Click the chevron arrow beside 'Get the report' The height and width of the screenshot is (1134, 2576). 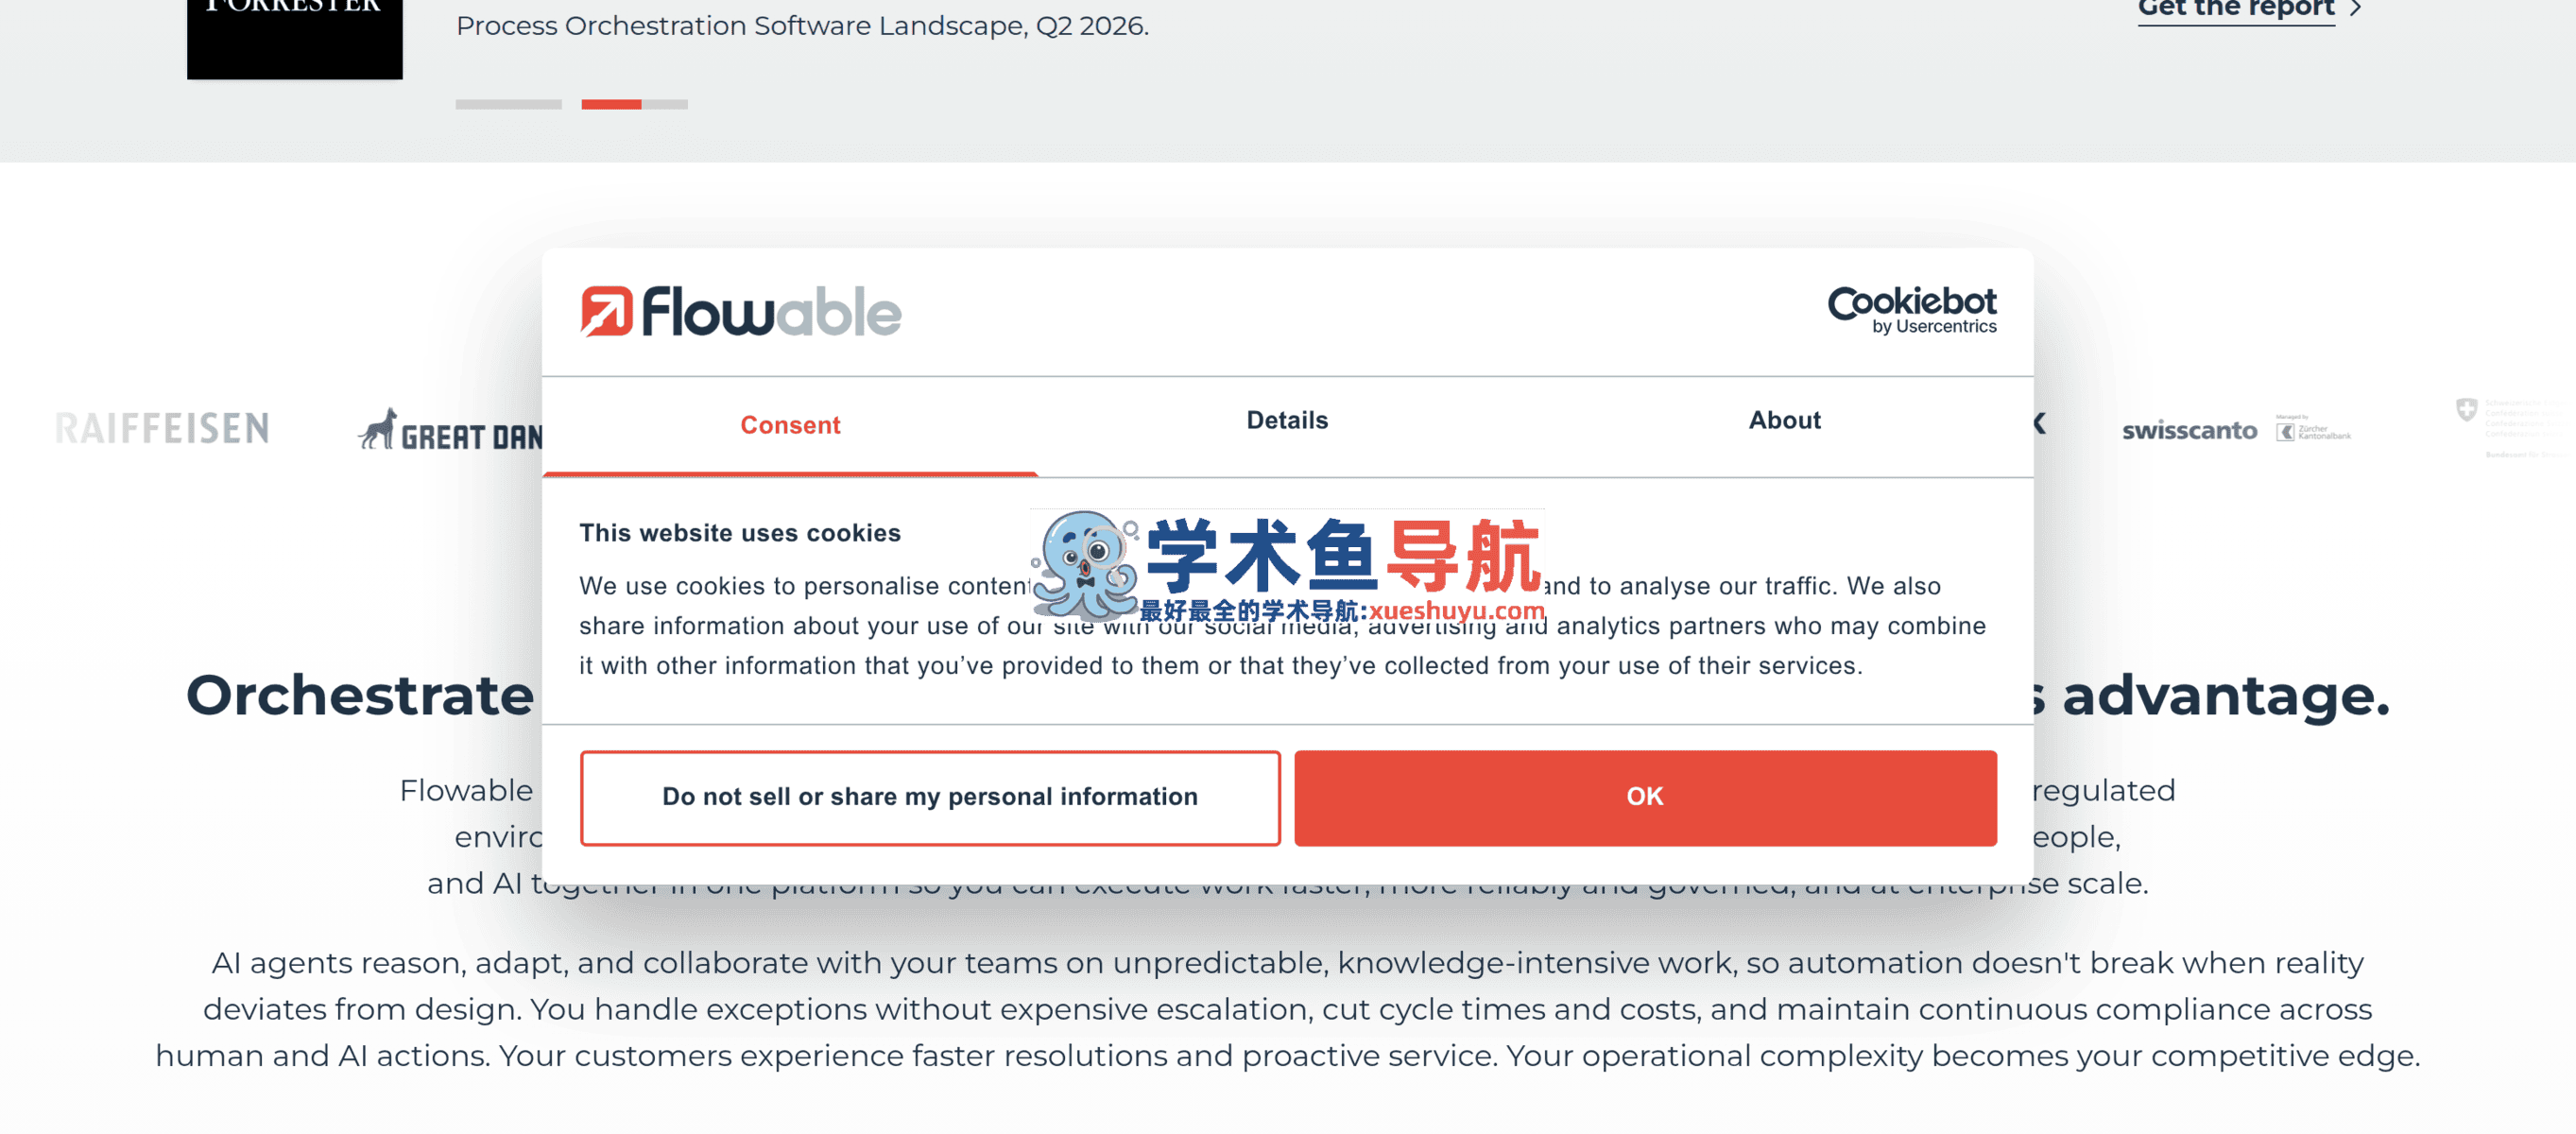point(2356,9)
